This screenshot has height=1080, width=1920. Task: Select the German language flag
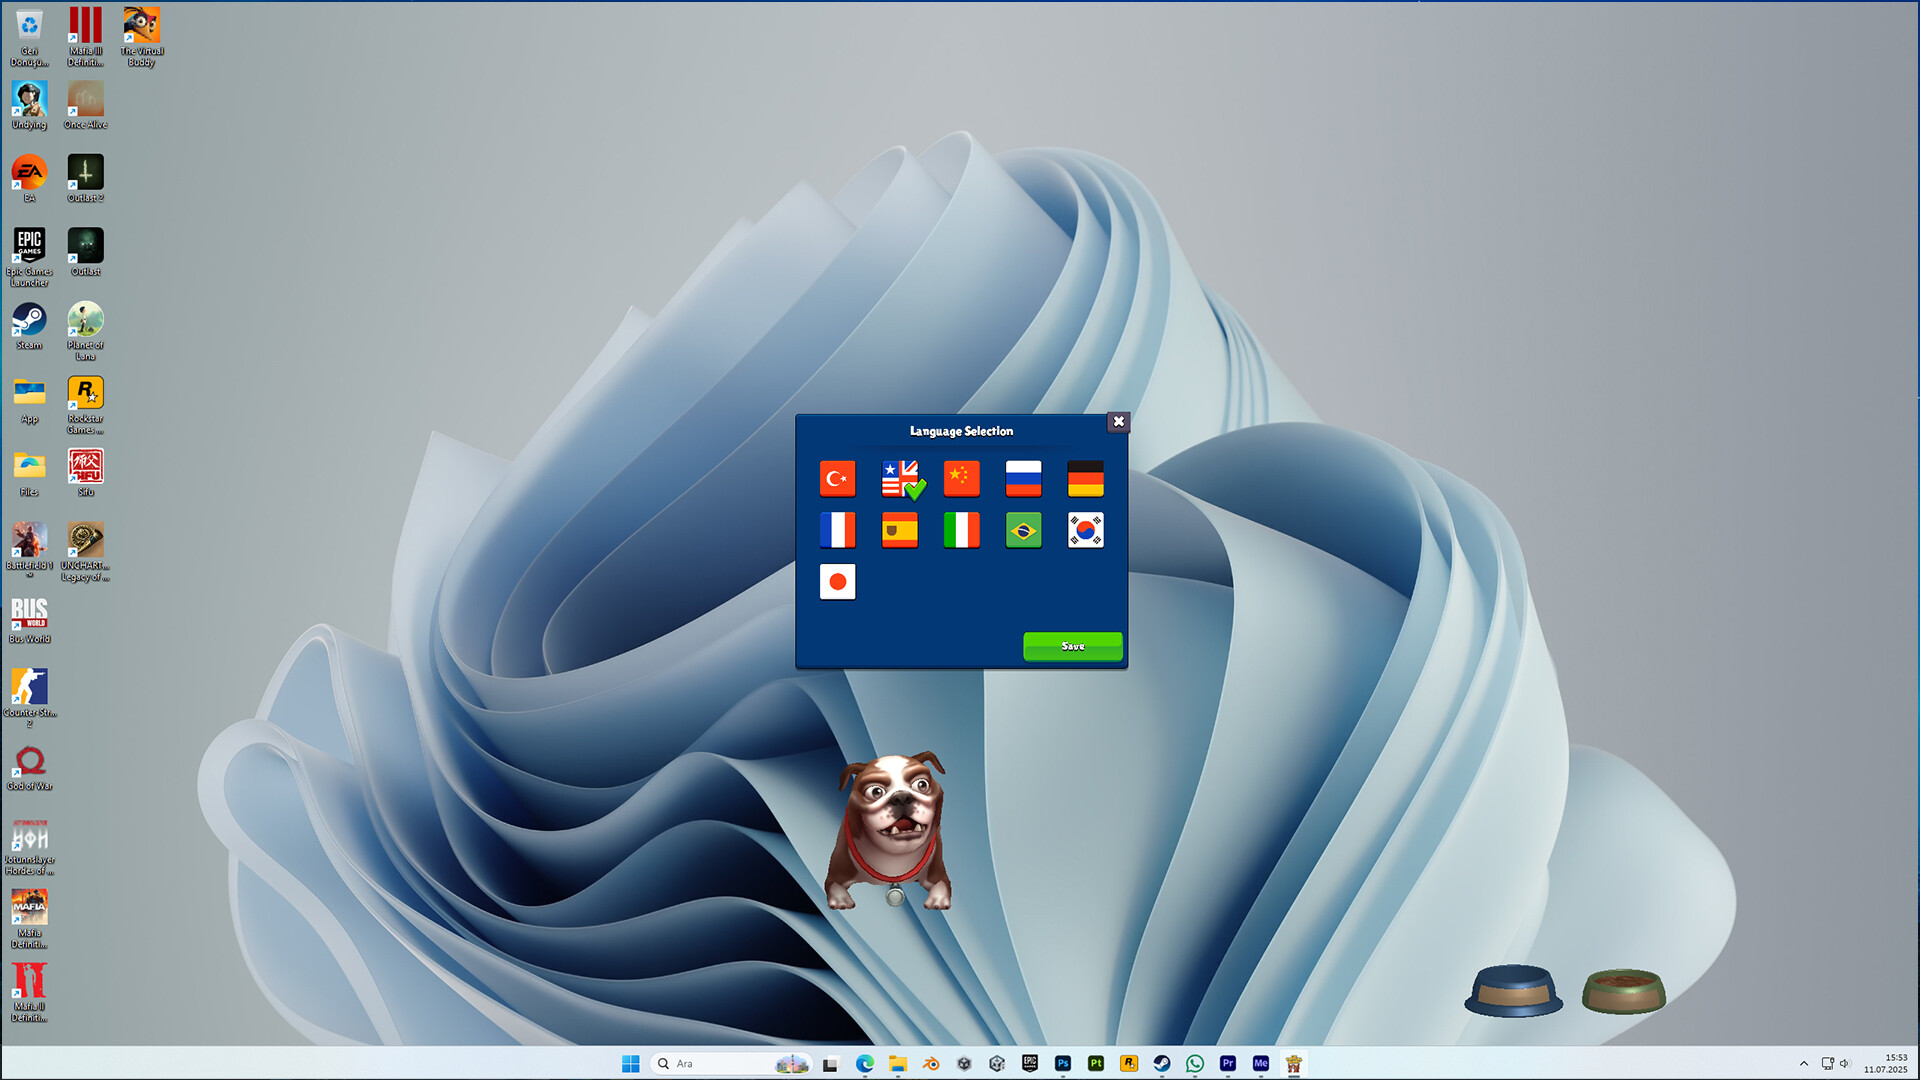1085,478
